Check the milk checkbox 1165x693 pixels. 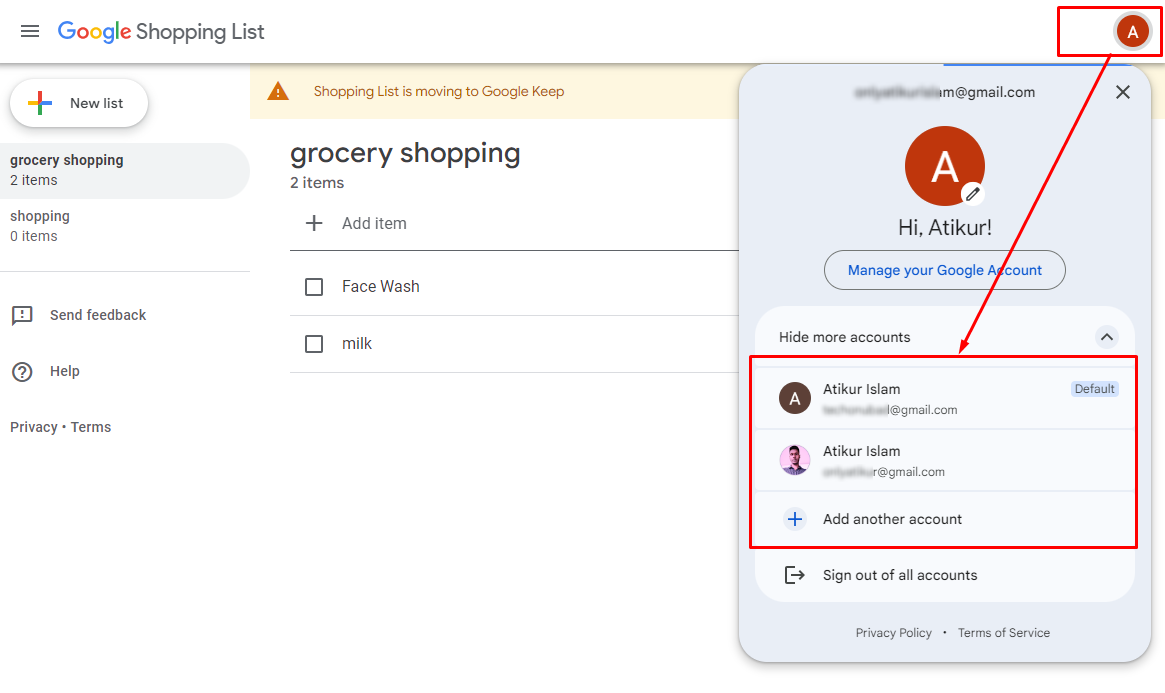coord(314,344)
